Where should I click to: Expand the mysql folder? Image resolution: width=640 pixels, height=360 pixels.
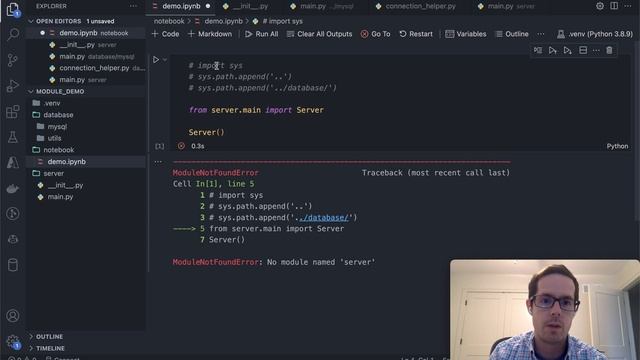(57, 127)
